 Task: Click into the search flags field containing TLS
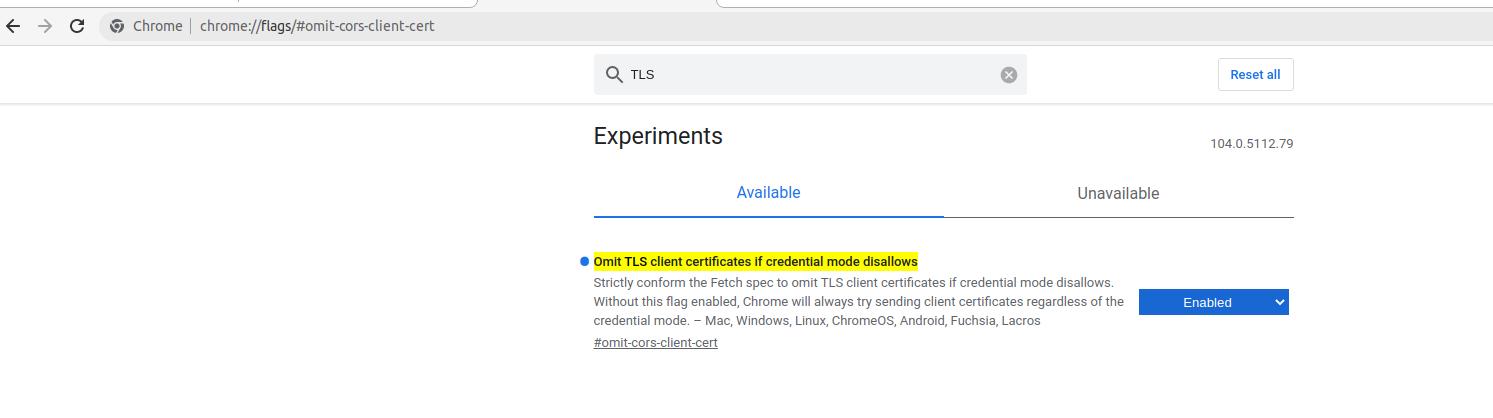[x=810, y=75]
